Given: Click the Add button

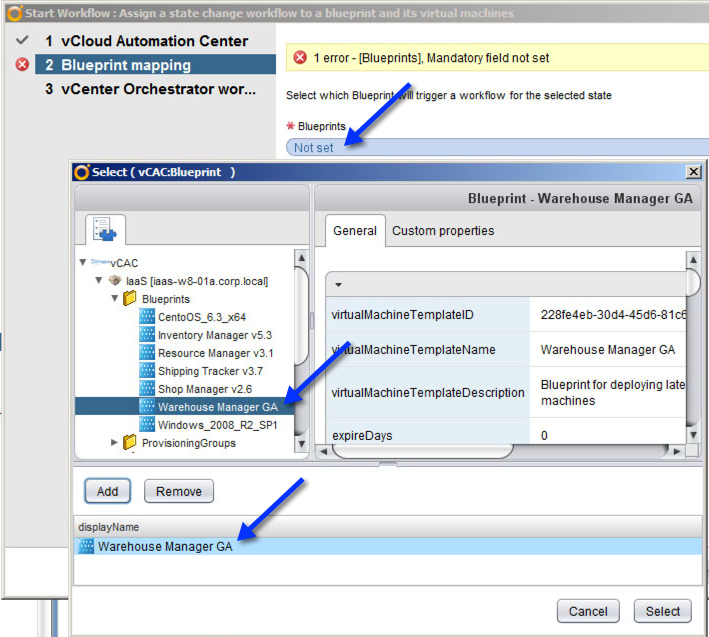Looking at the screenshot, I should (x=107, y=491).
